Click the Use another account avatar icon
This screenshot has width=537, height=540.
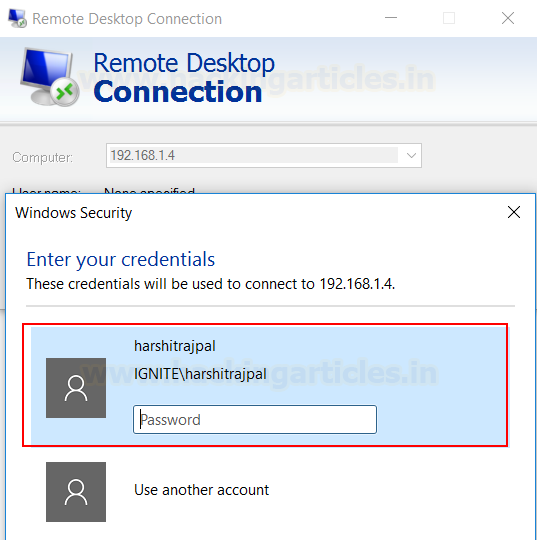(76, 492)
